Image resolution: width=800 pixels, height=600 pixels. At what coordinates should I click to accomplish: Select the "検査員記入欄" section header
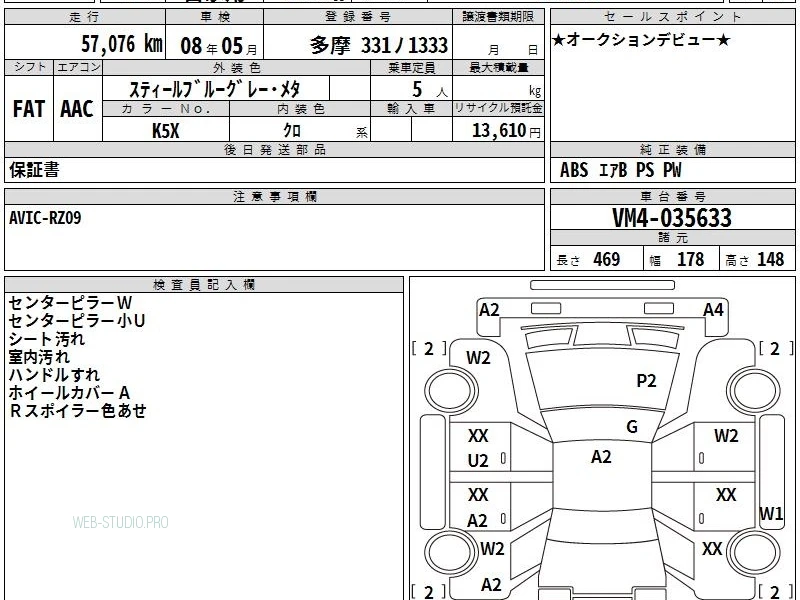[x=204, y=285]
